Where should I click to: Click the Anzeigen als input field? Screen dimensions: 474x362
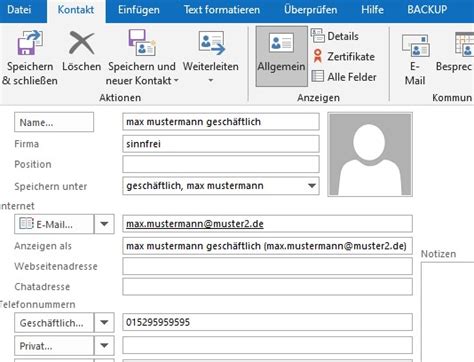click(267, 246)
